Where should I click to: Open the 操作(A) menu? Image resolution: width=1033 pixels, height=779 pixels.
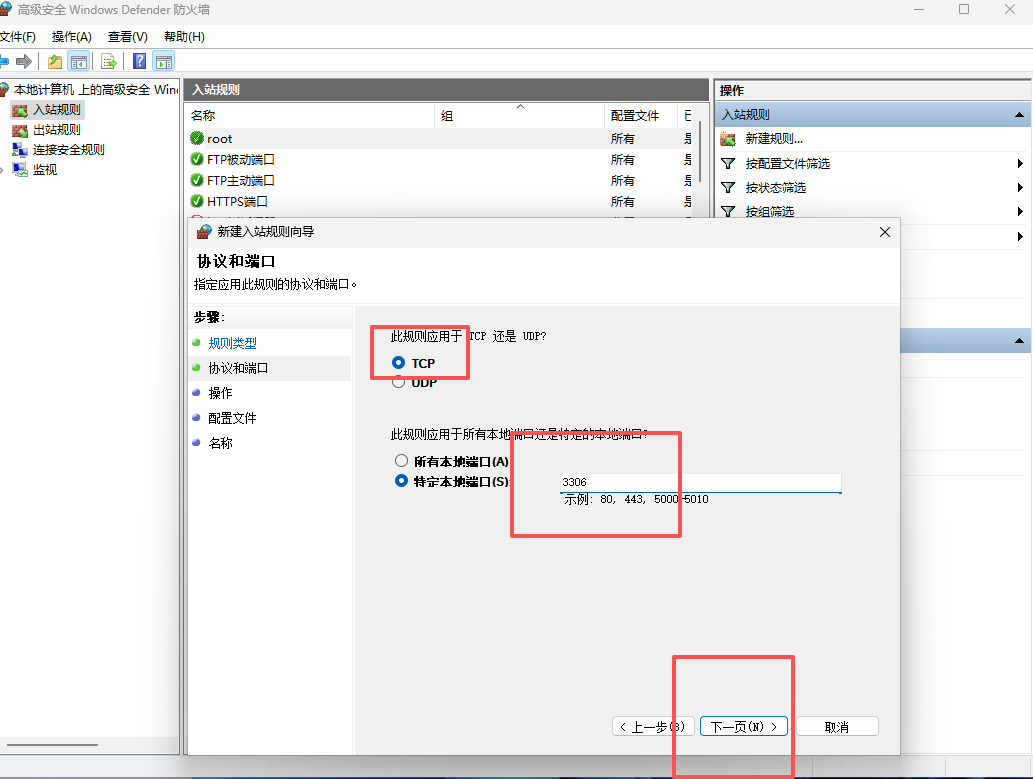(72, 37)
